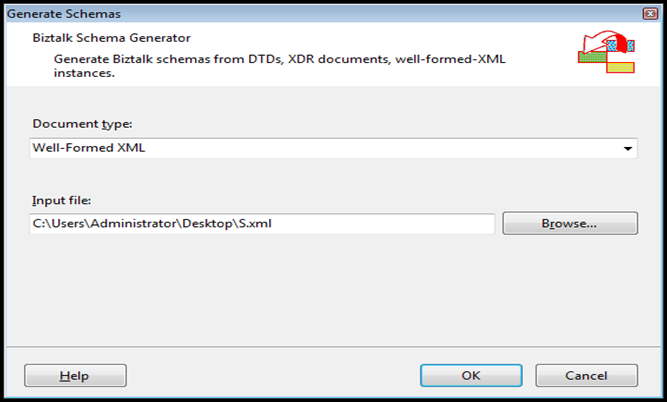
Task: Cancel the schema generation dialog
Action: click(586, 376)
